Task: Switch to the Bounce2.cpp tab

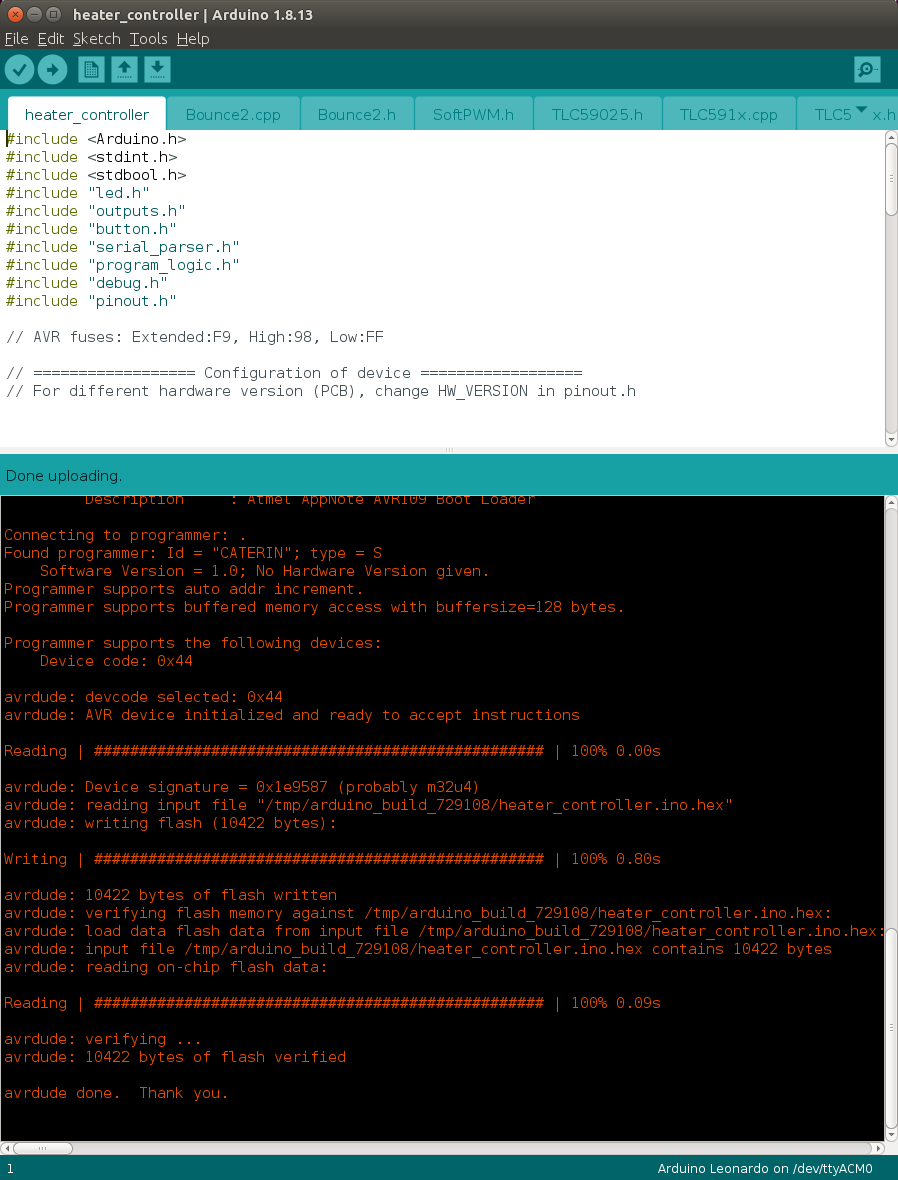Action: point(232,115)
